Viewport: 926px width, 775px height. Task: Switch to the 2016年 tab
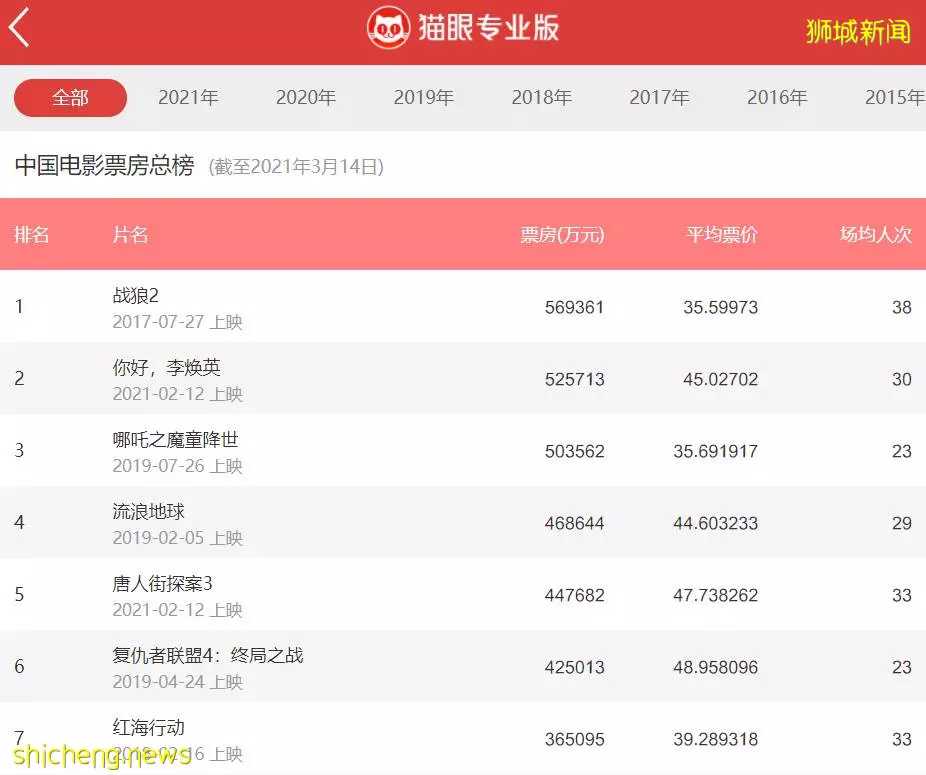[777, 97]
